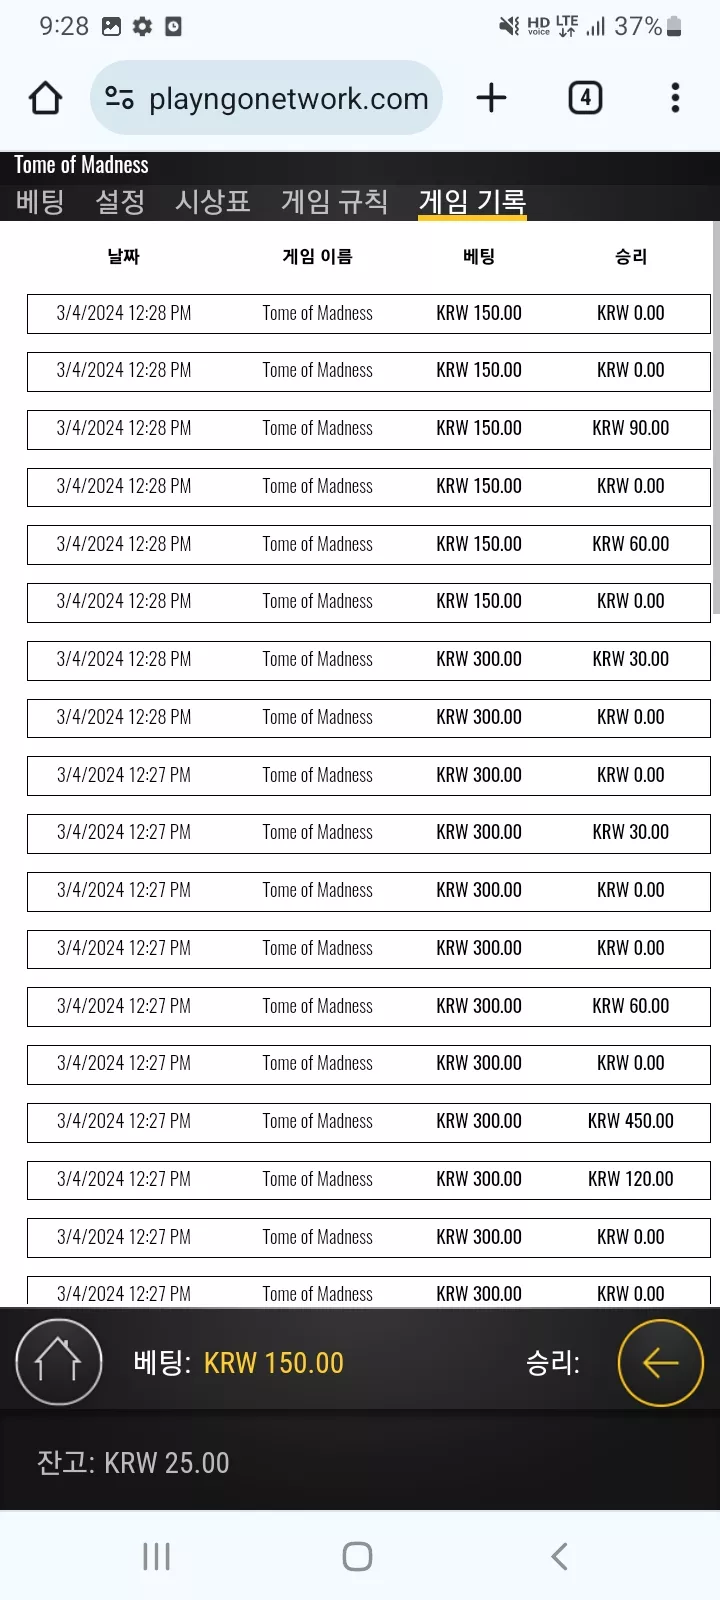Viewport: 720px width, 1600px height.
Task: Tap the Android back navigation arrow
Action: coord(559,1556)
